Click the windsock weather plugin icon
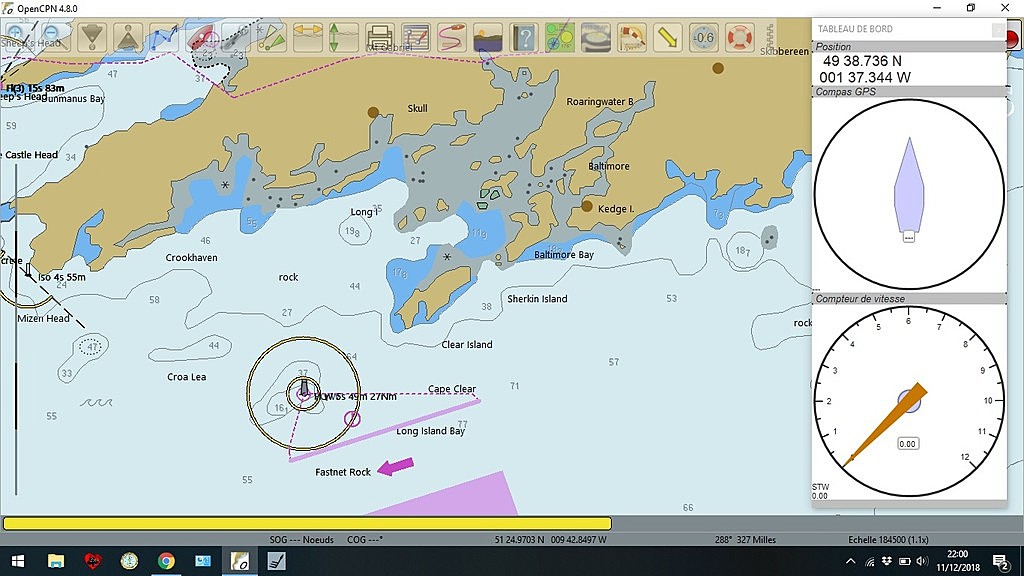 point(632,37)
